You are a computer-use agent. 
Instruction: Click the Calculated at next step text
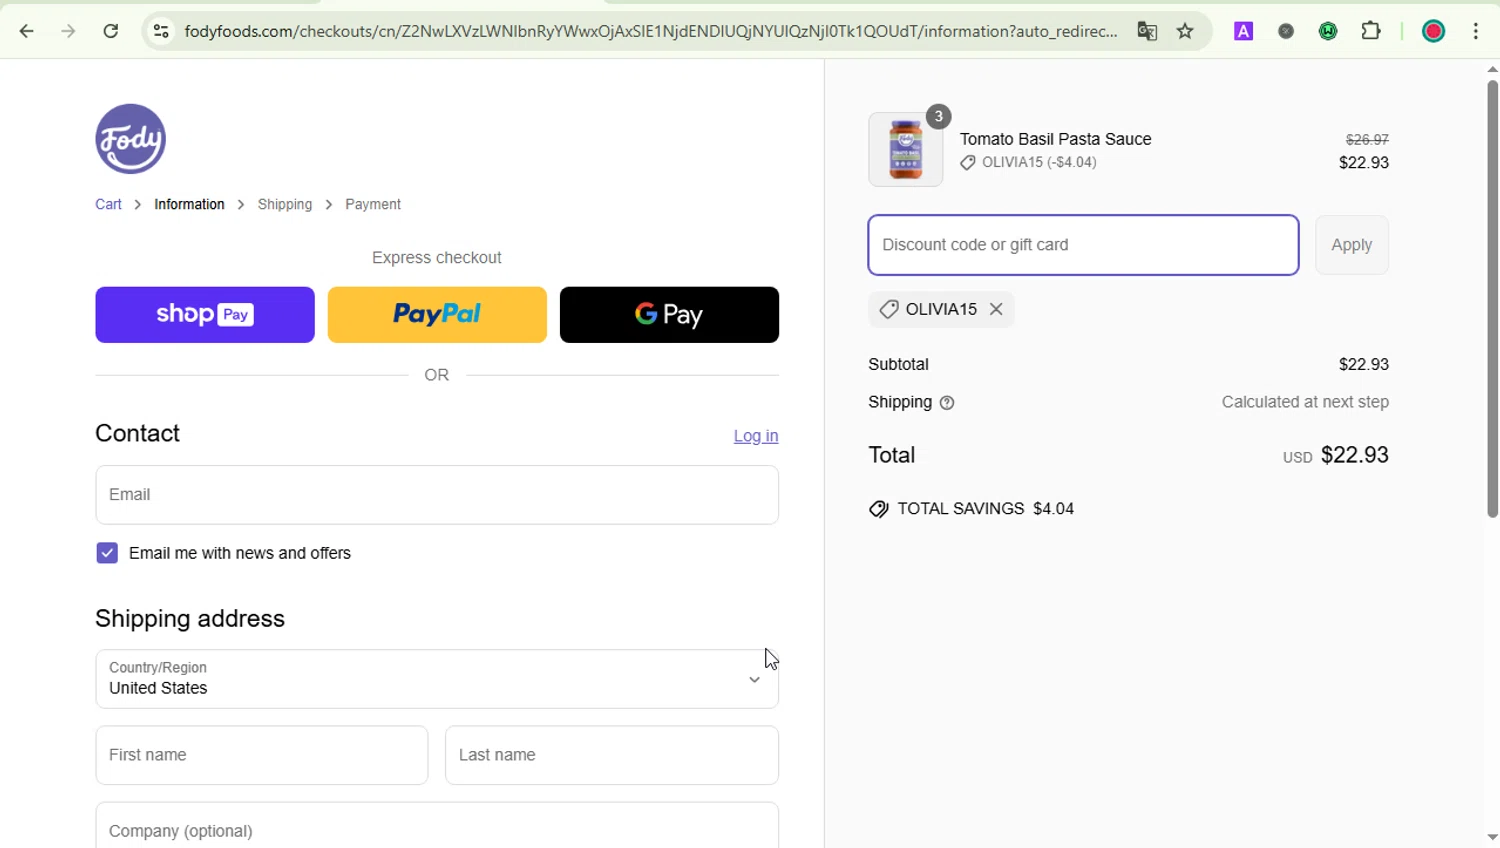[1305, 402]
